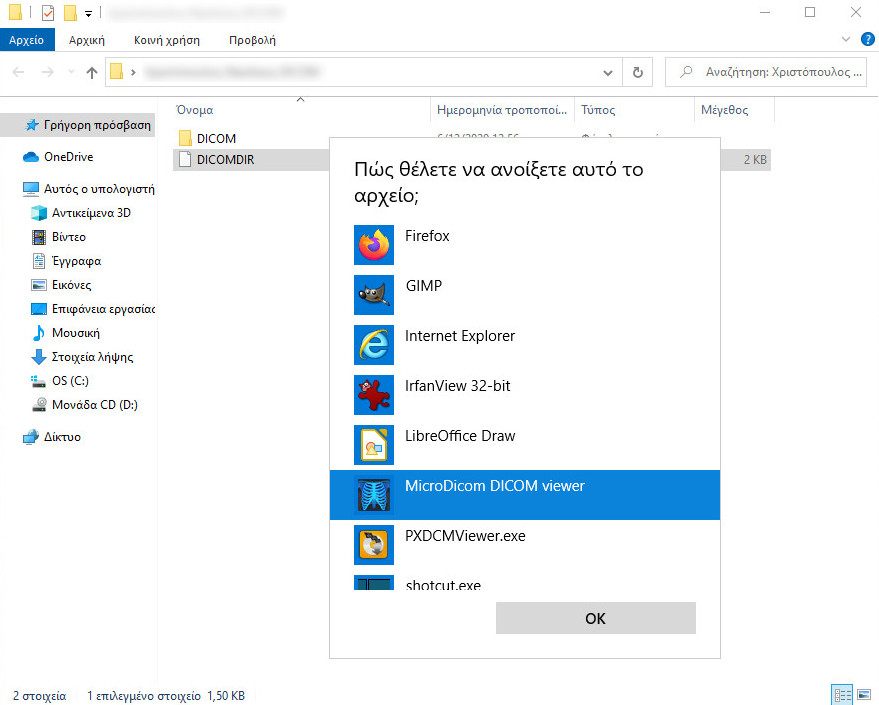Confirm the app choice with OK
Viewport: 879px width, 705px height.
pyautogui.click(x=595, y=618)
